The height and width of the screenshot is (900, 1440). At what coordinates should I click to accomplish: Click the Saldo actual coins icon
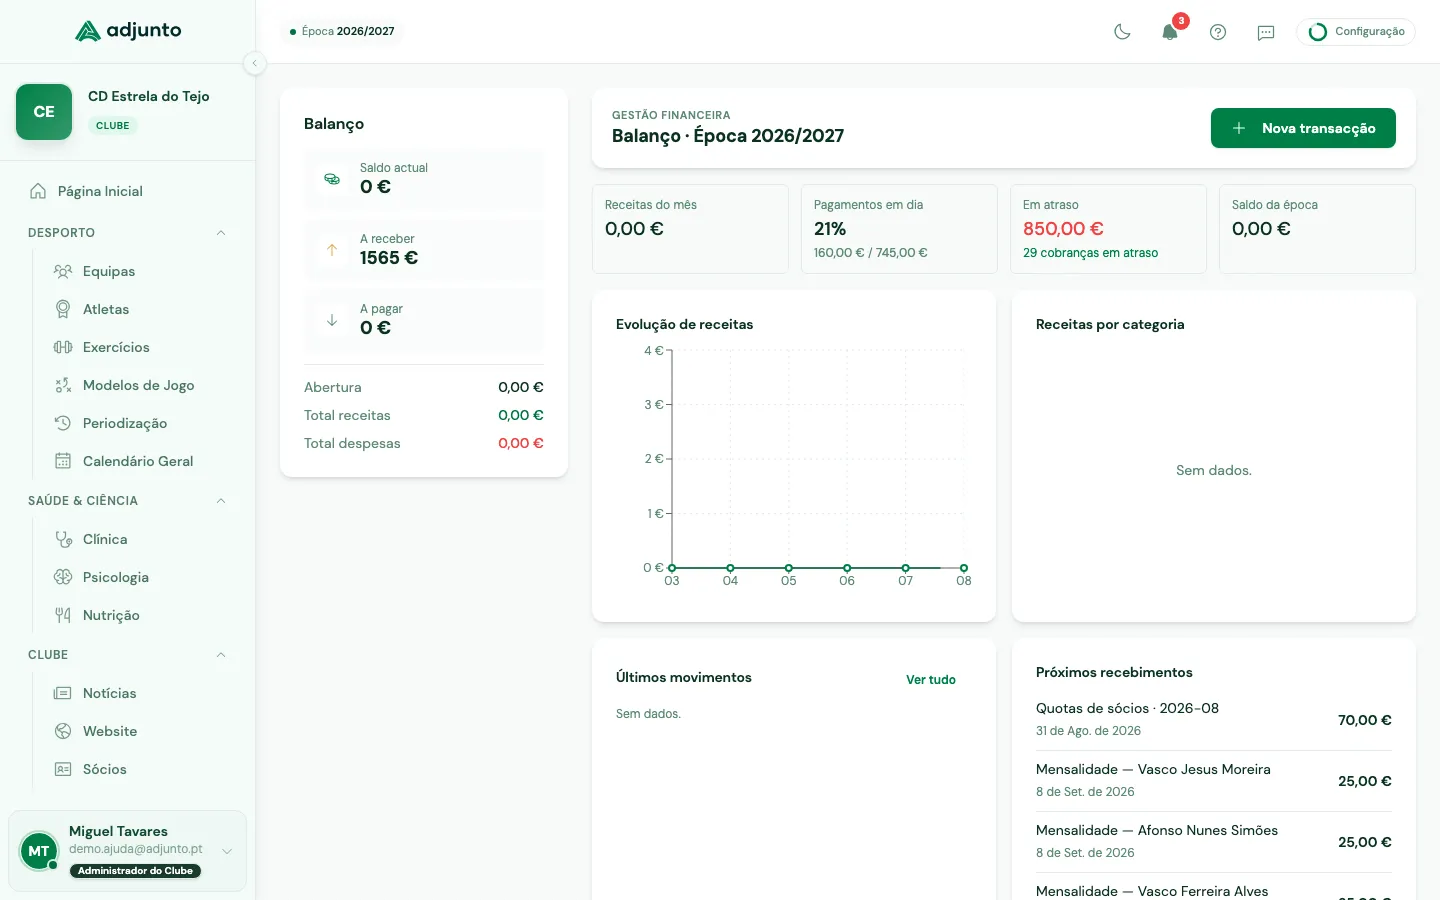tap(332, 179)
